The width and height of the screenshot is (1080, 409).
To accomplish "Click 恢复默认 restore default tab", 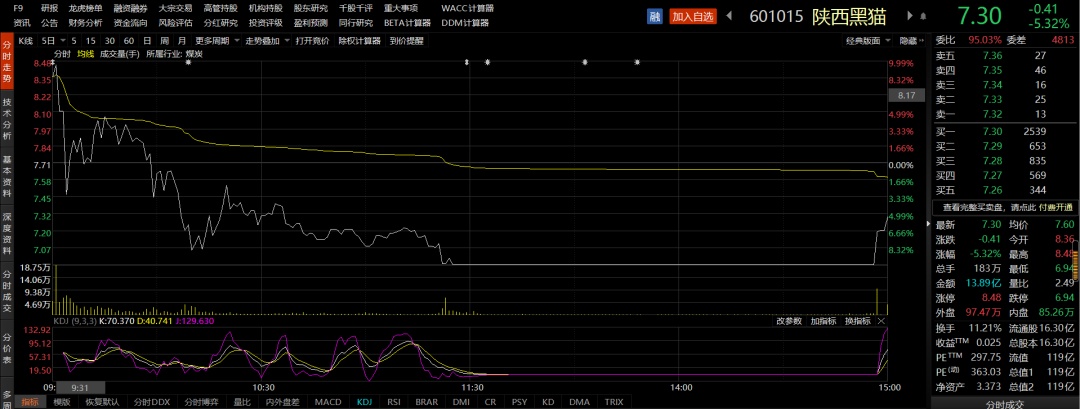I will click(x=102, y=402).
